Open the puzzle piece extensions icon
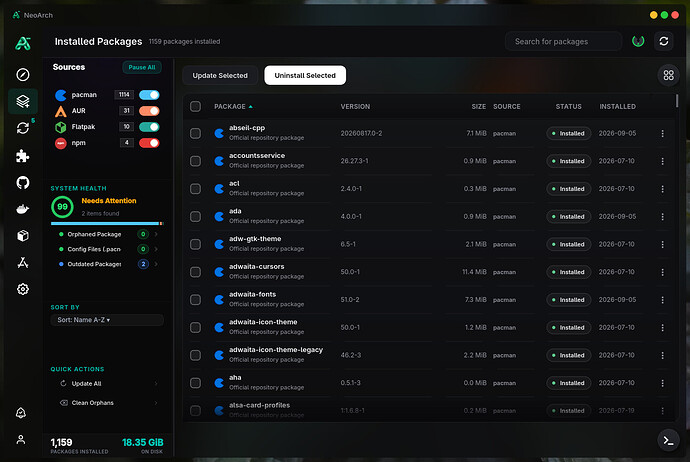 coord(23,156)
